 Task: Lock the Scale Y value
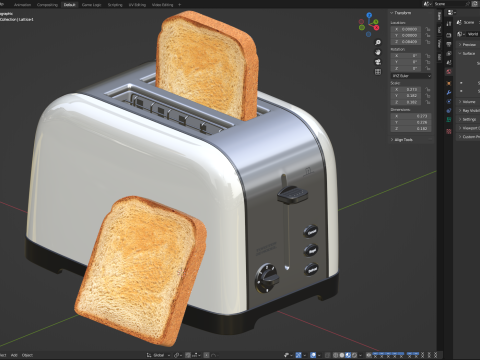[x=428, y=96]
